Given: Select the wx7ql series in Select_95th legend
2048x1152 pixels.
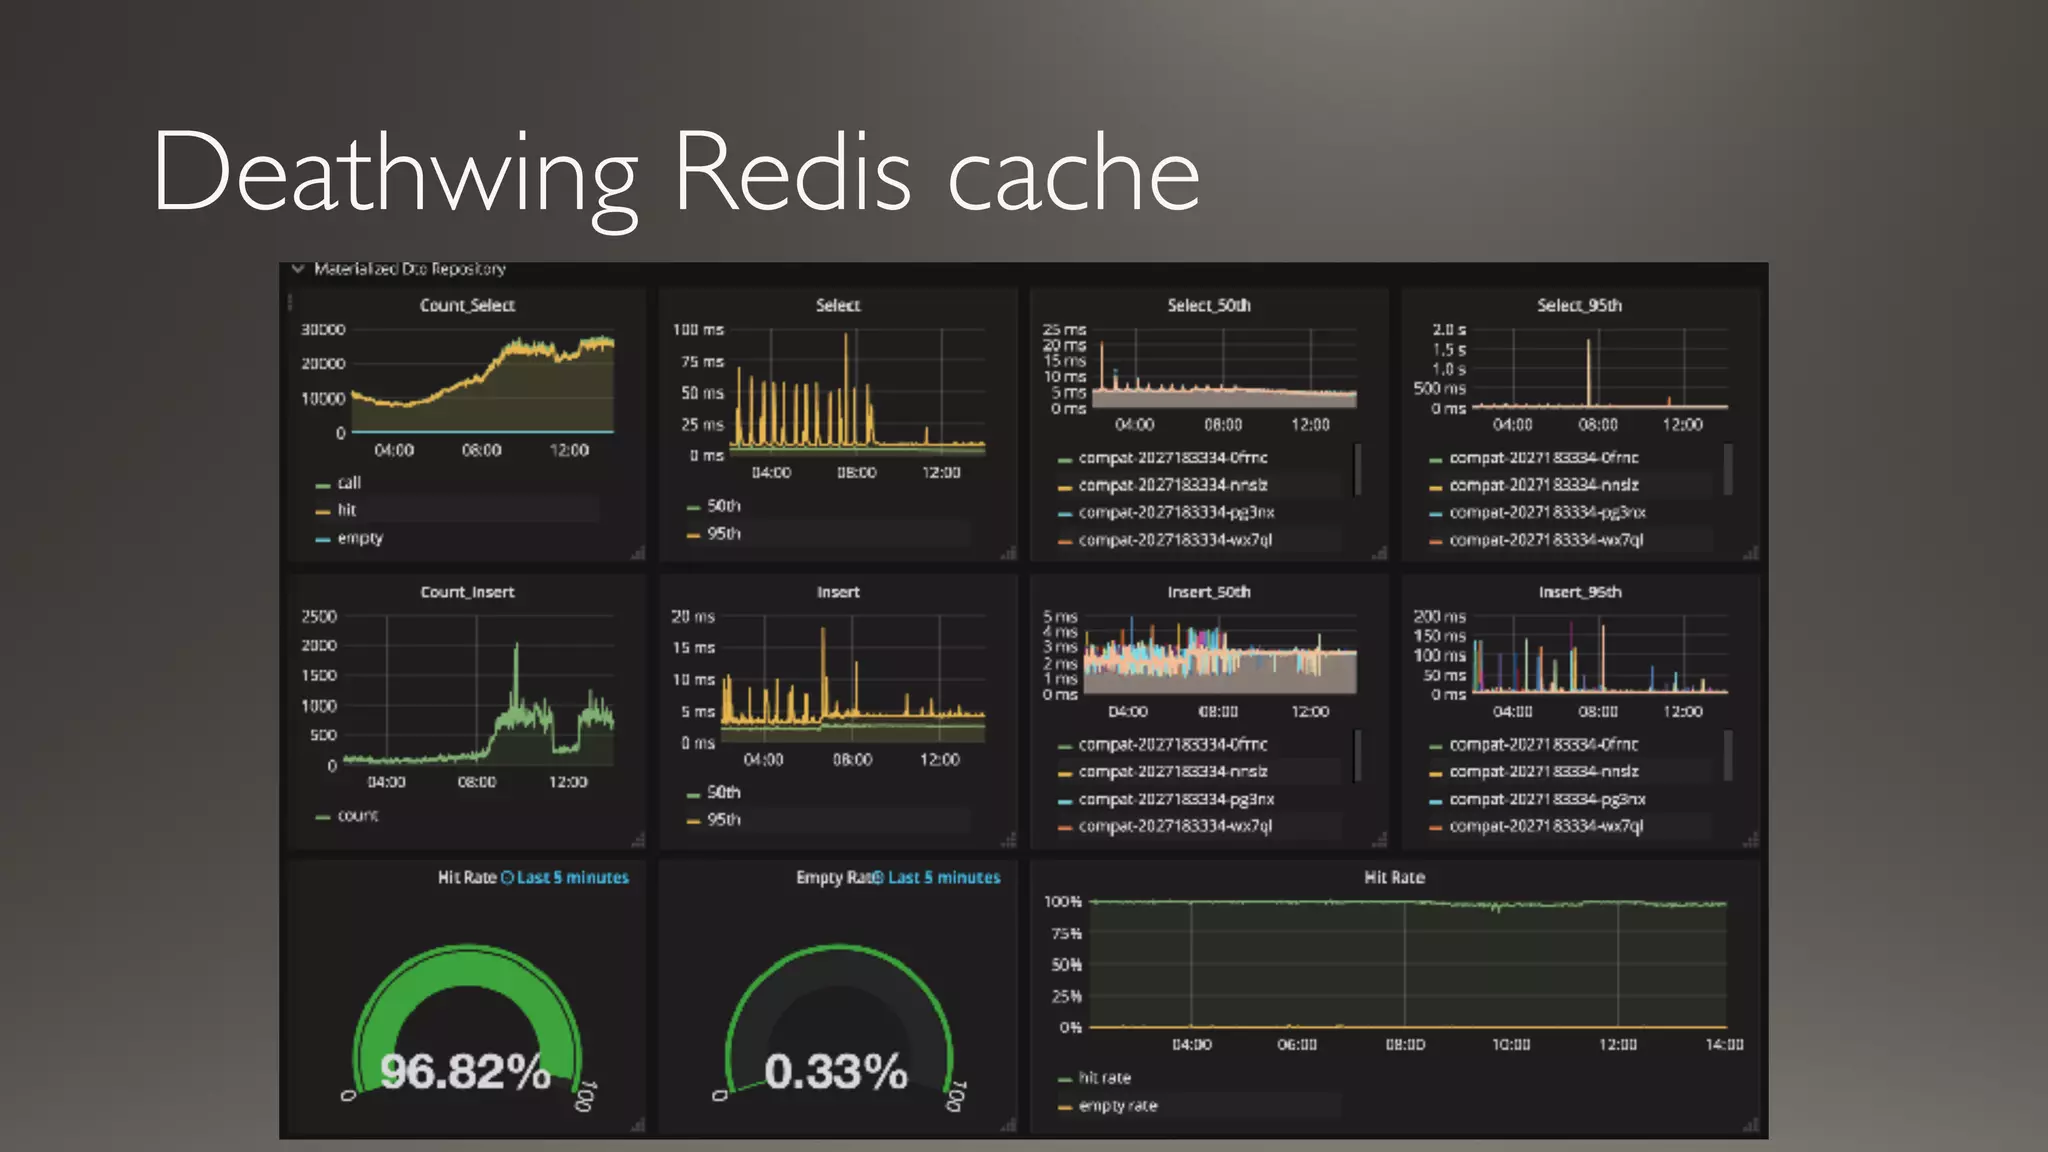Looking at the screenshot, I should [x=1546, y=540].
